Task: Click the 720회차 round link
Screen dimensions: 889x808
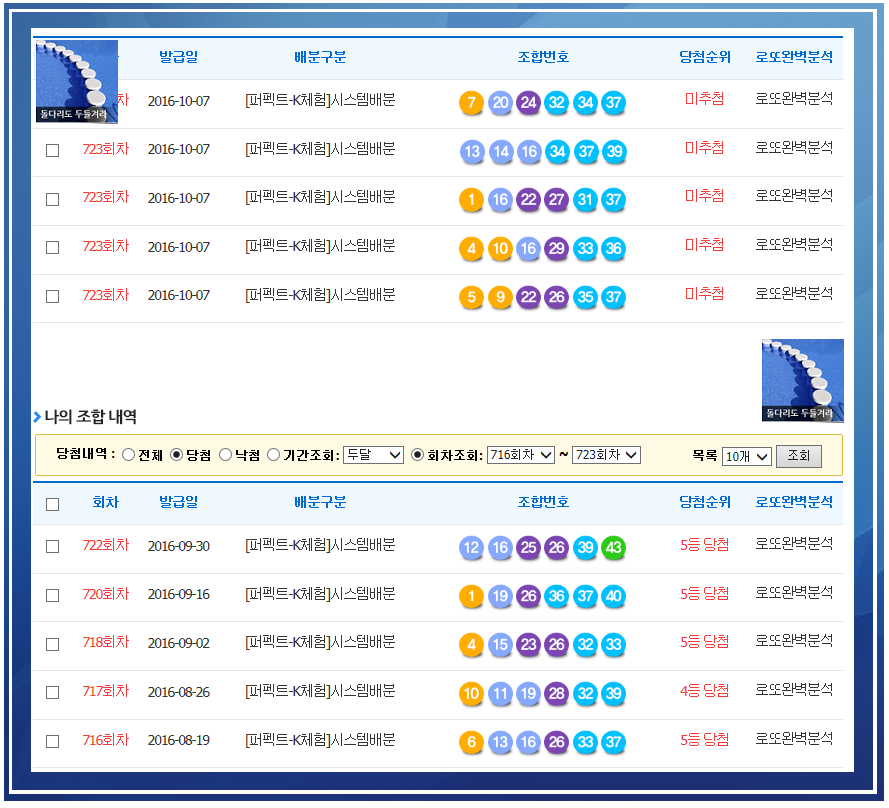Action: (x=105, y=594)
